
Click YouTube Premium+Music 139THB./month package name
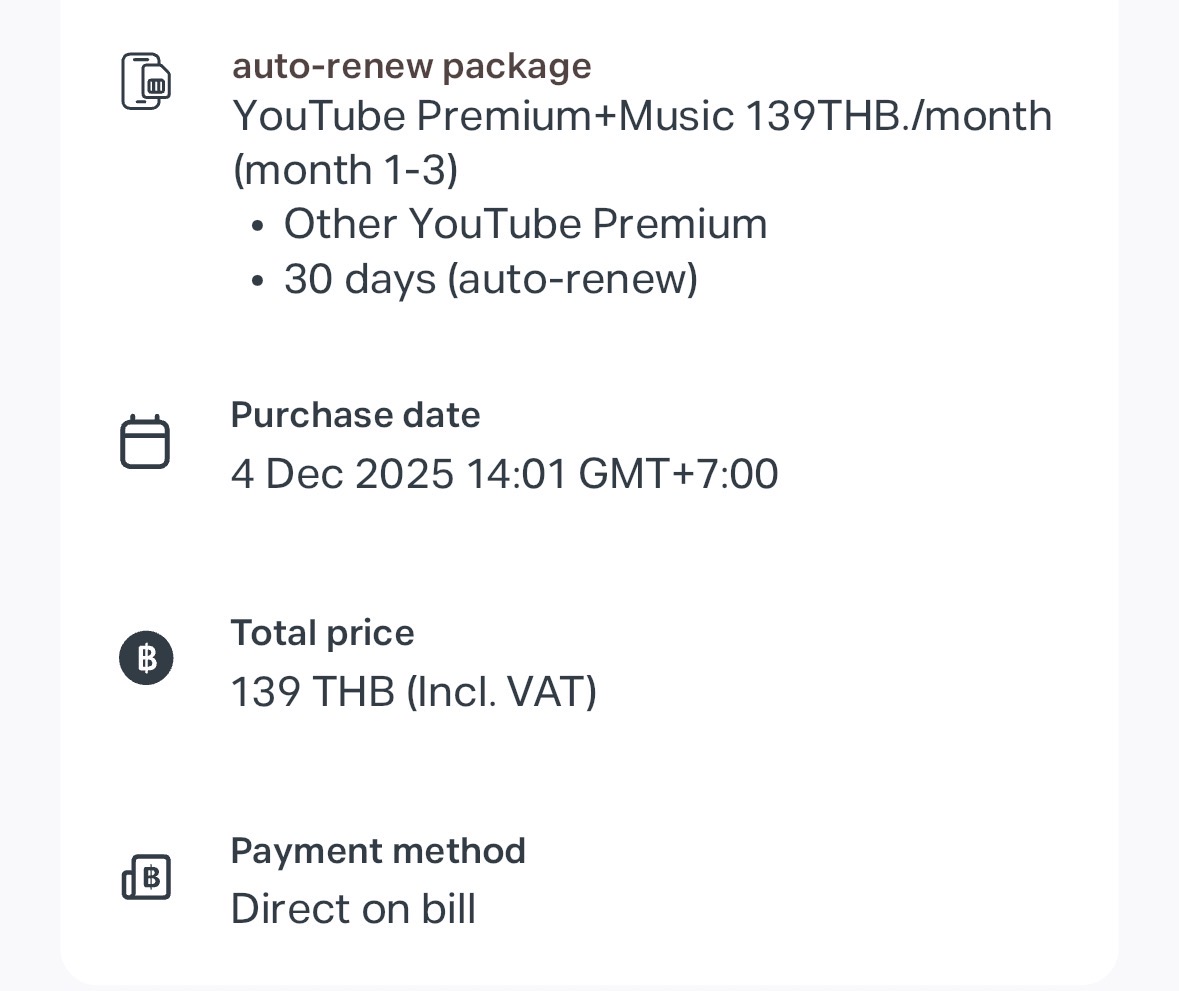pos(641,117)
